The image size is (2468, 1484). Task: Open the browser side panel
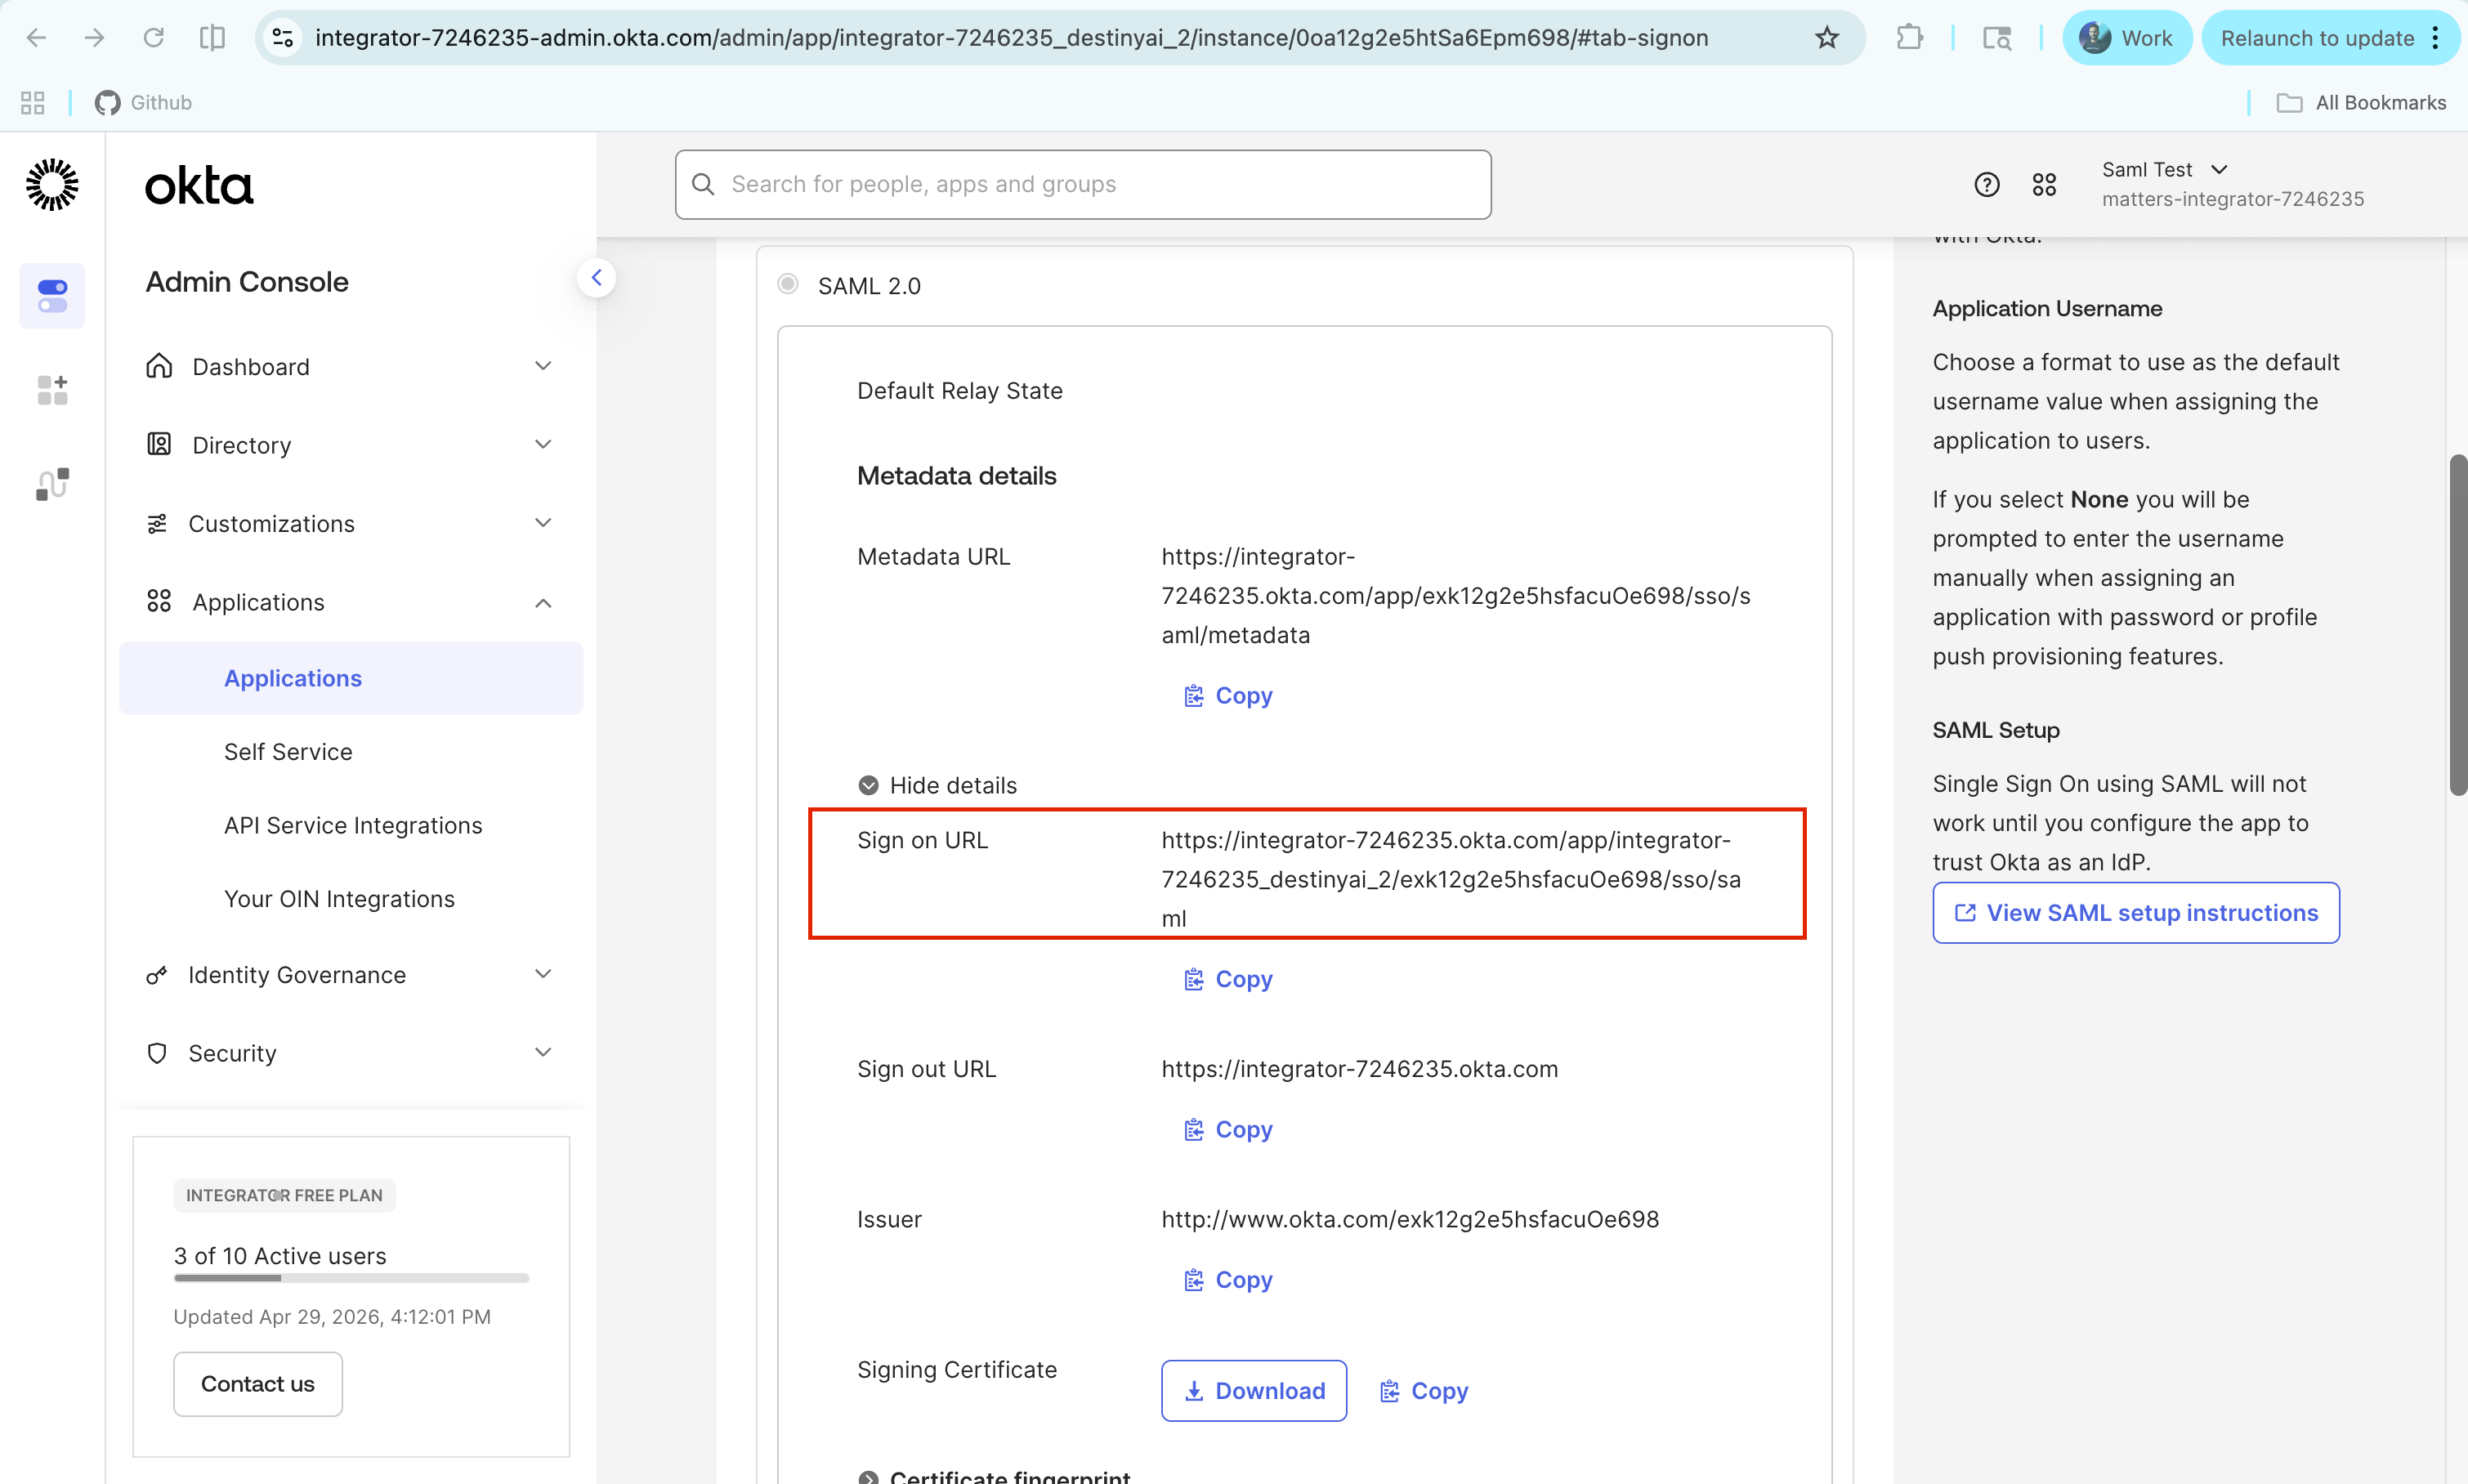(212, 38)
